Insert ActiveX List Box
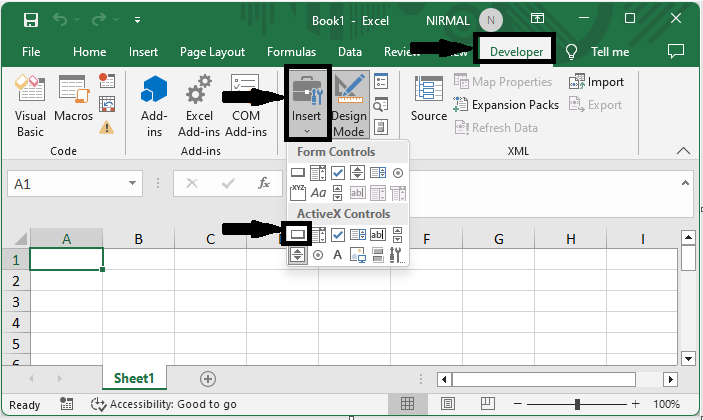Image resolution: width=703 pixels, height=420 pixels. [358, 234]
